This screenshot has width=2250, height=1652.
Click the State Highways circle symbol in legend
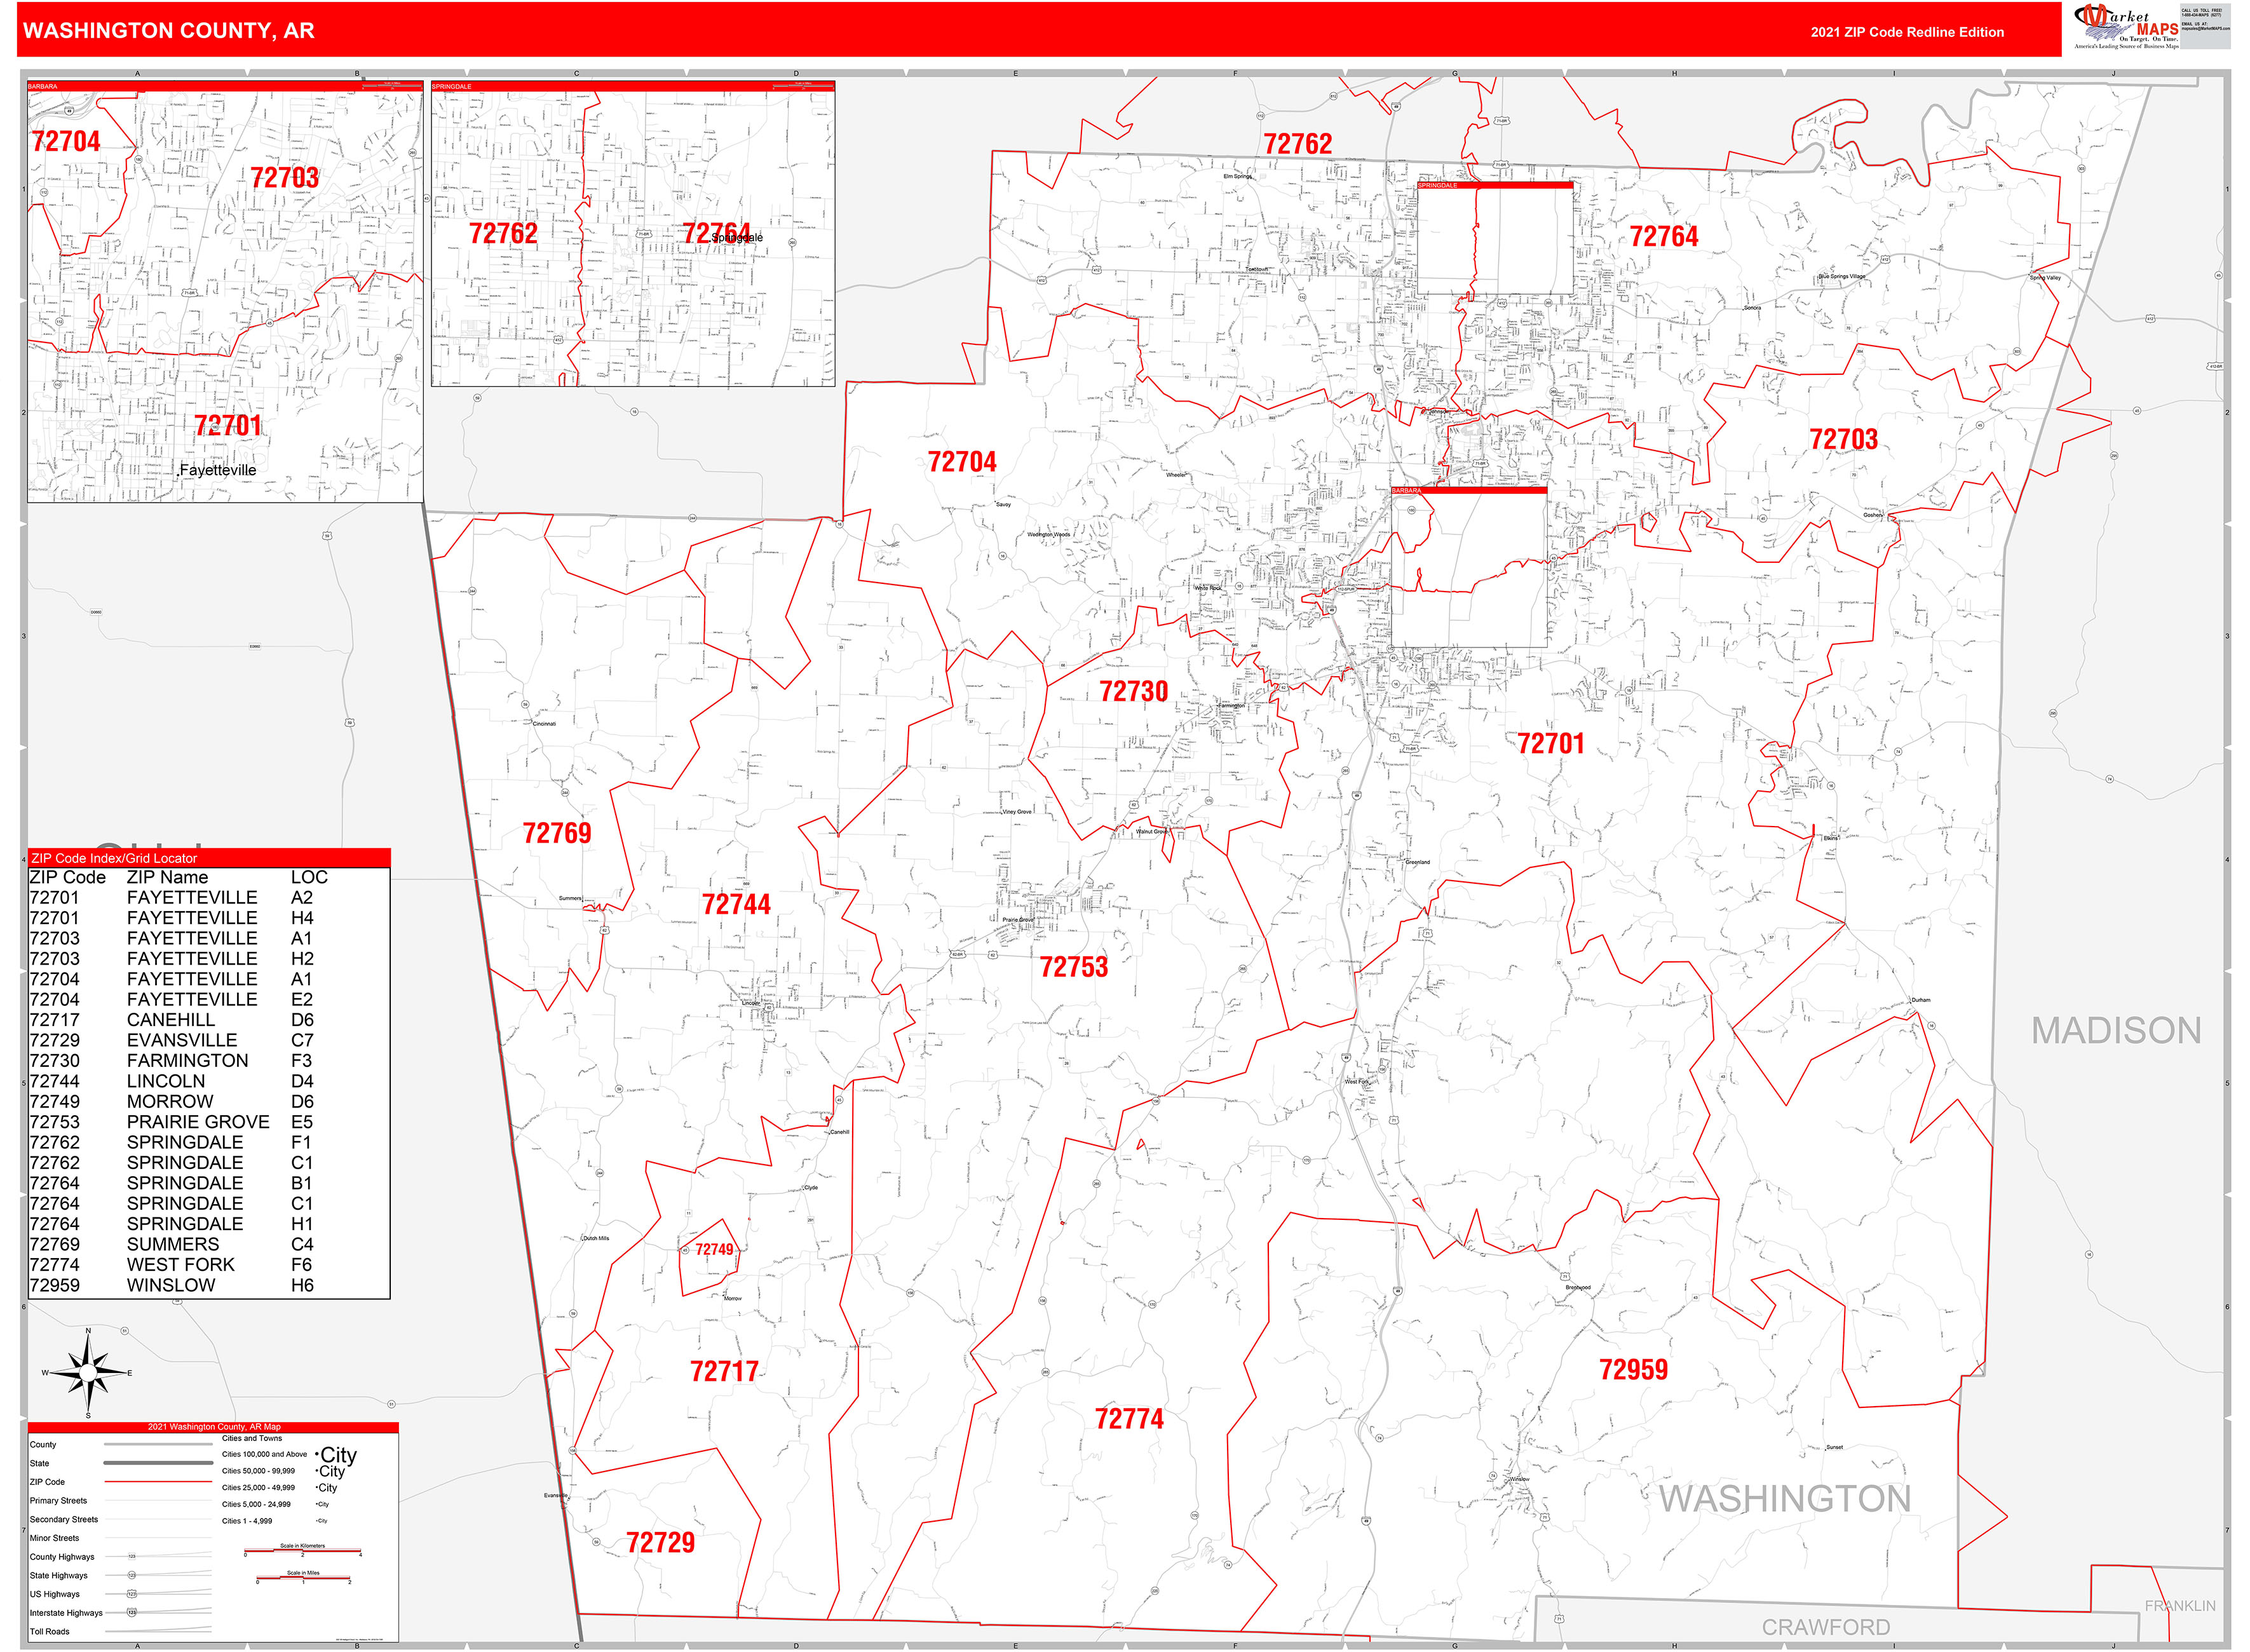coord(131,1575)
